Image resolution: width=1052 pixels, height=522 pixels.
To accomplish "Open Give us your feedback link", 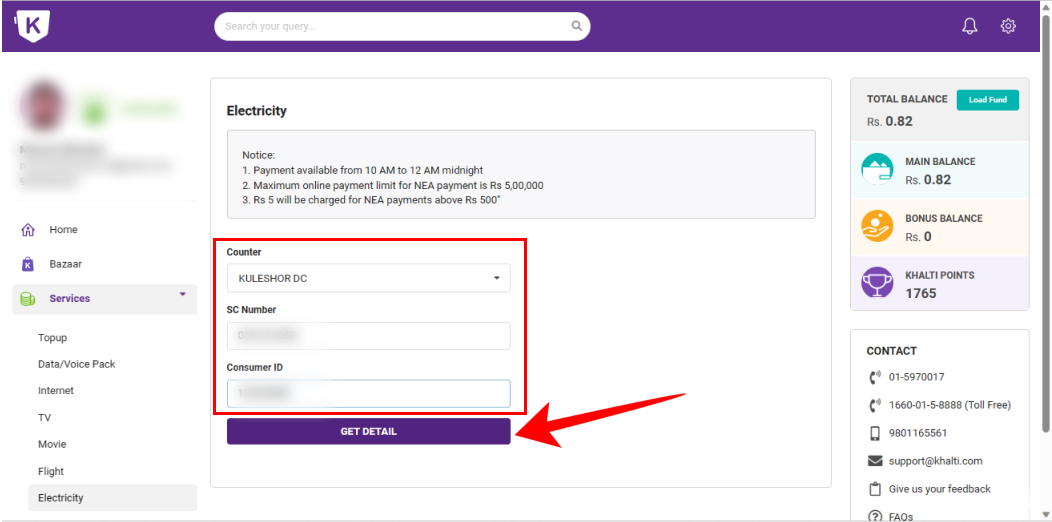I will [939, 489].
